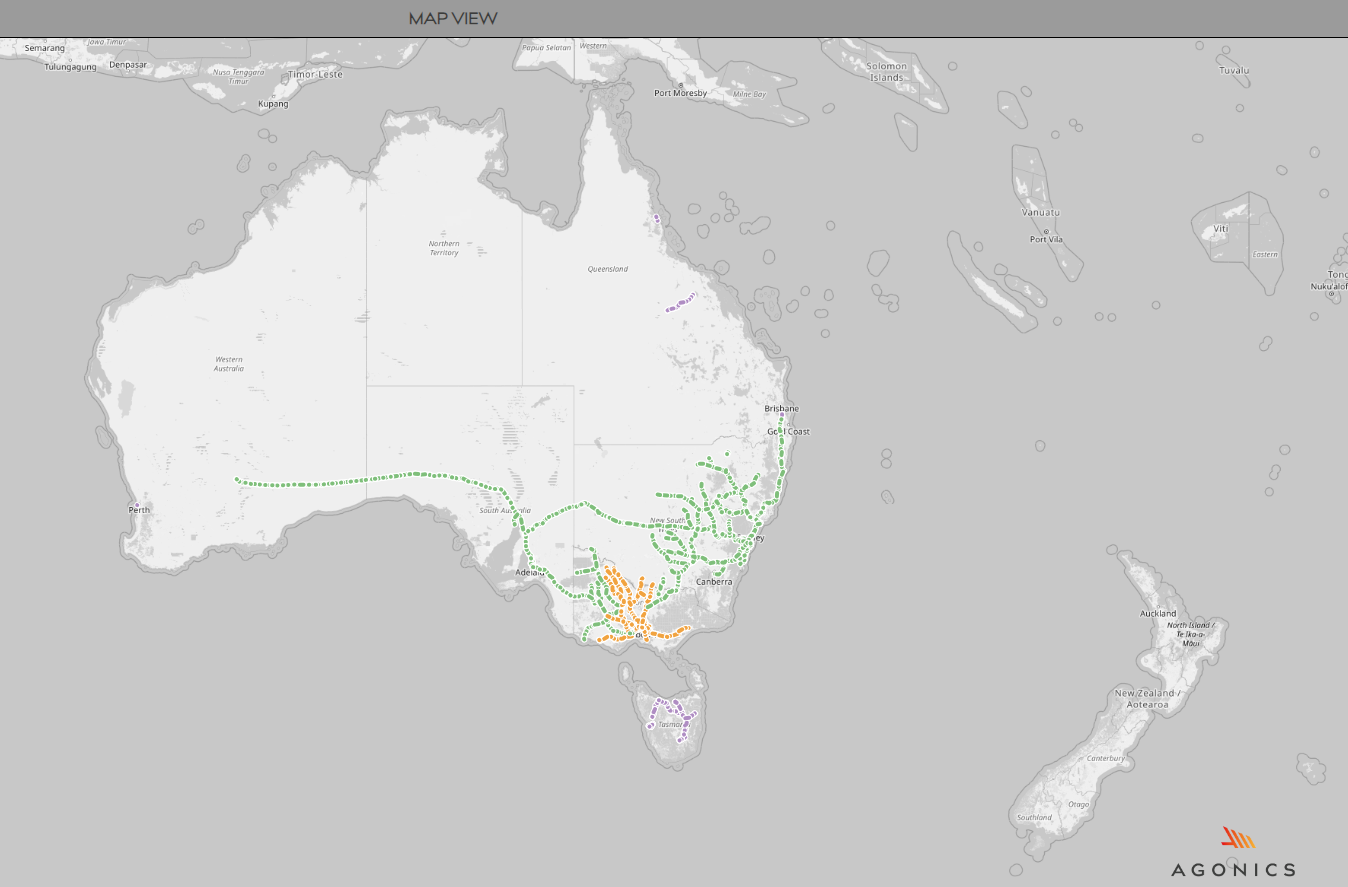Click the purple markers in central Queensland

[681, 303]
